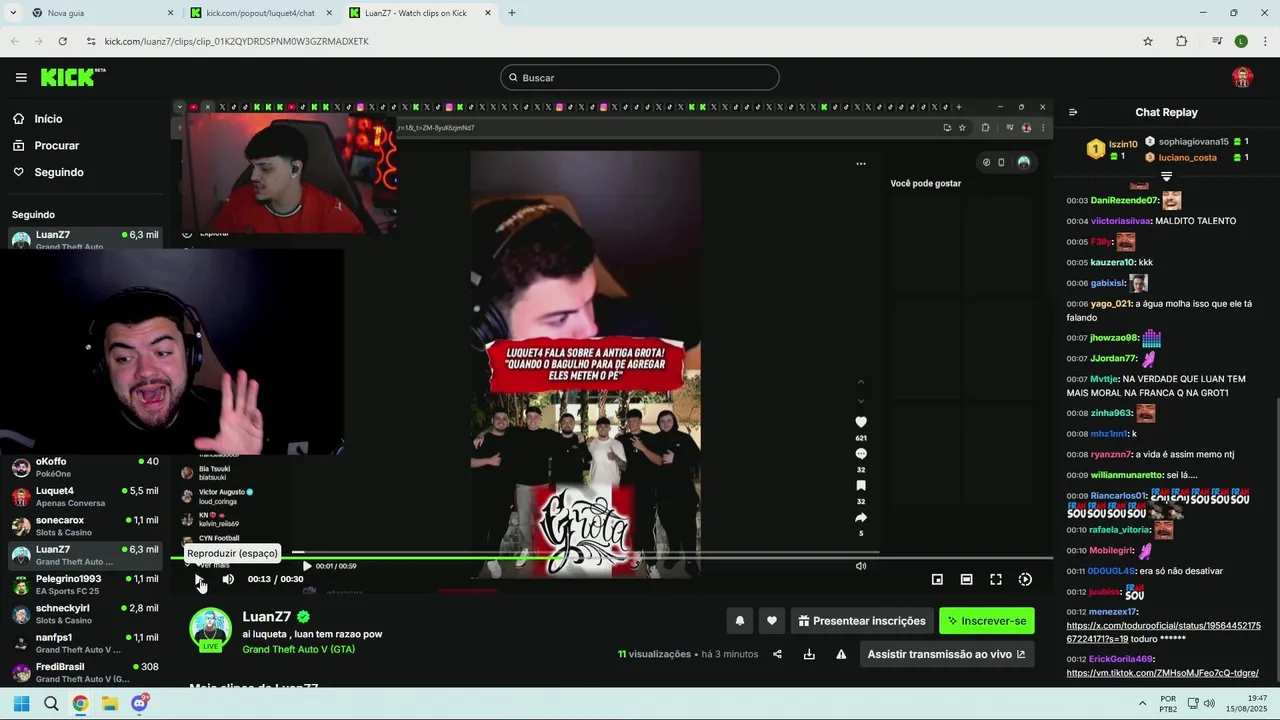Screen dimensions: 1280x720
Task: Click the Buscar search field
Action: [640, 77]
